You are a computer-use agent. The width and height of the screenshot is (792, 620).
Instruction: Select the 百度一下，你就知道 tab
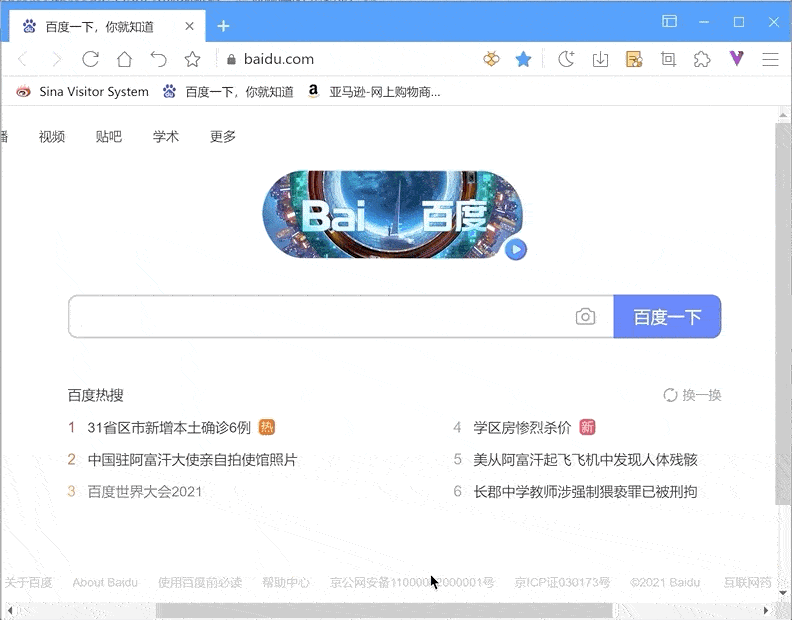[x=107, y=26]
